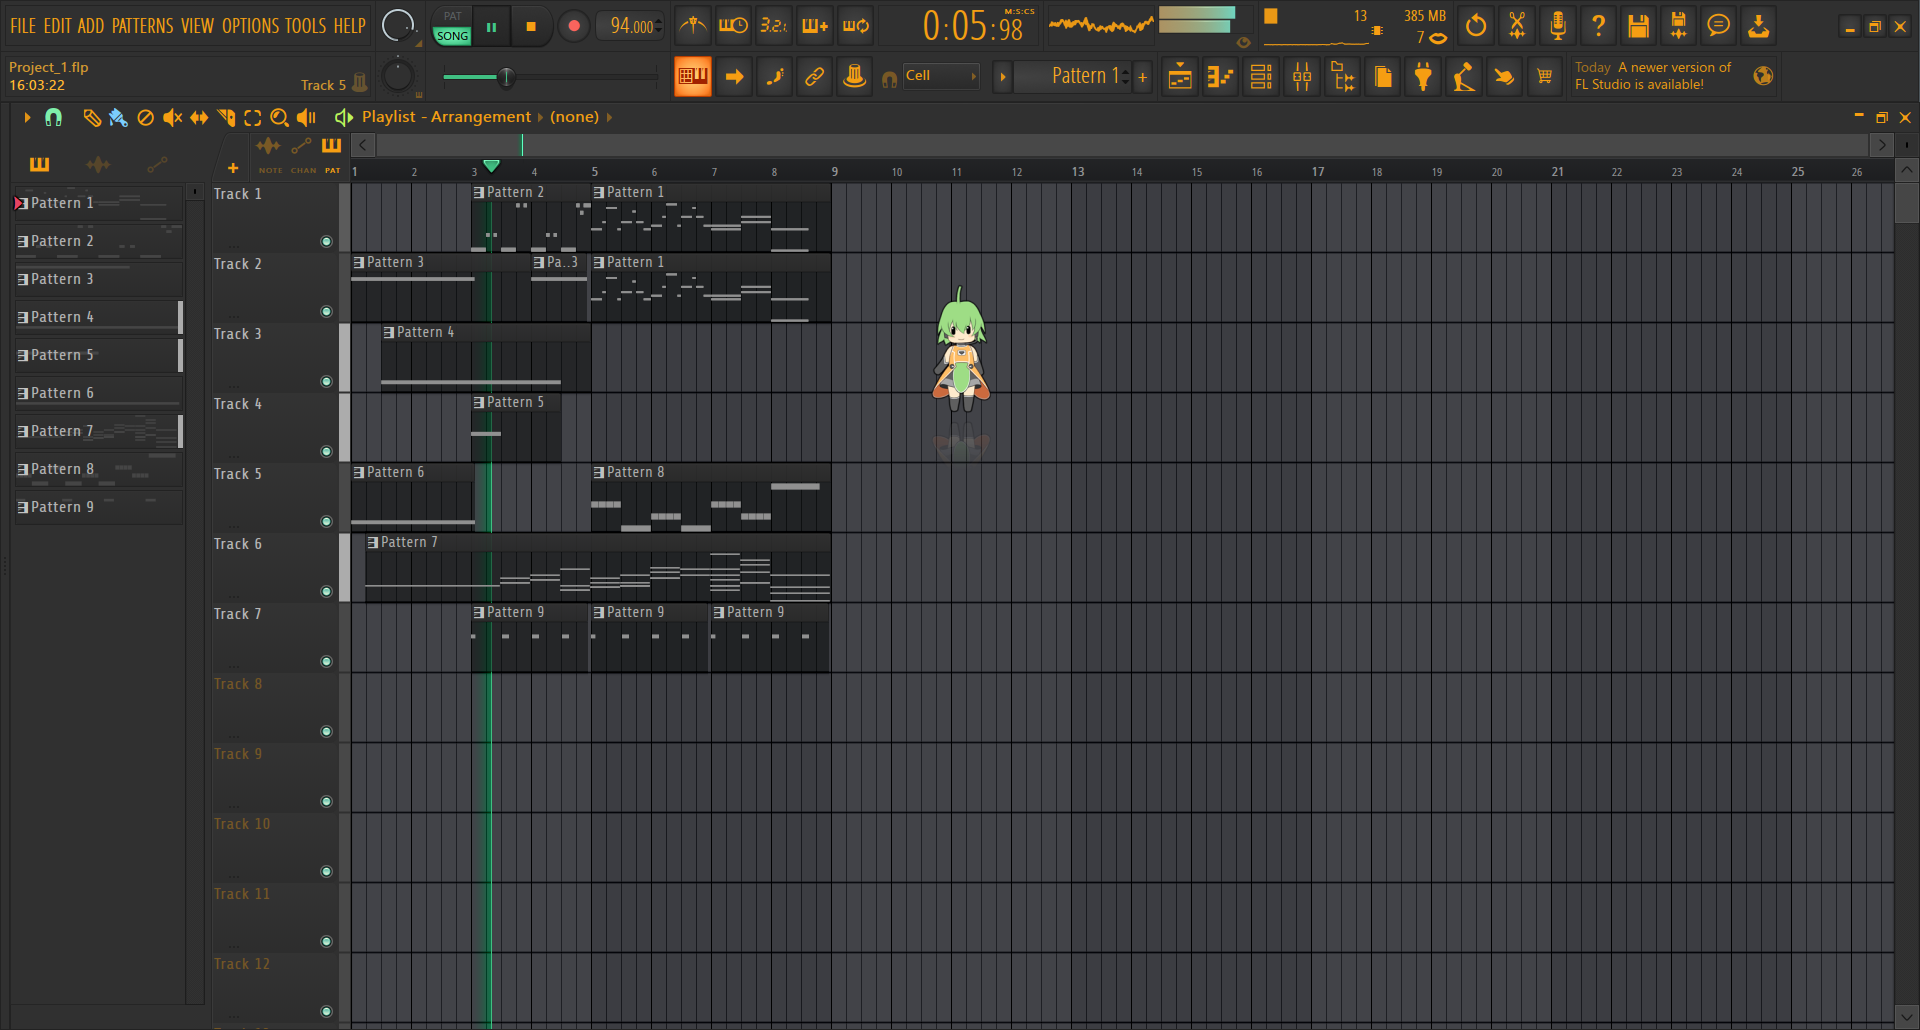Open the Playlist - Arrangement dropdown
1920x1030 pixels.
coord(447,117)
